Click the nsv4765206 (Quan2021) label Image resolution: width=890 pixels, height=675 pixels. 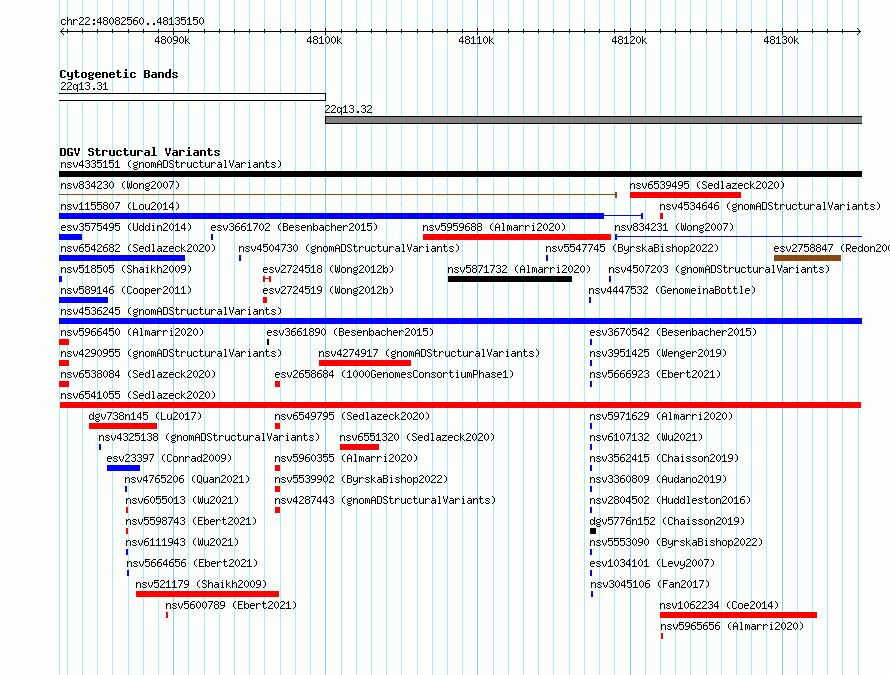point(187,479)
